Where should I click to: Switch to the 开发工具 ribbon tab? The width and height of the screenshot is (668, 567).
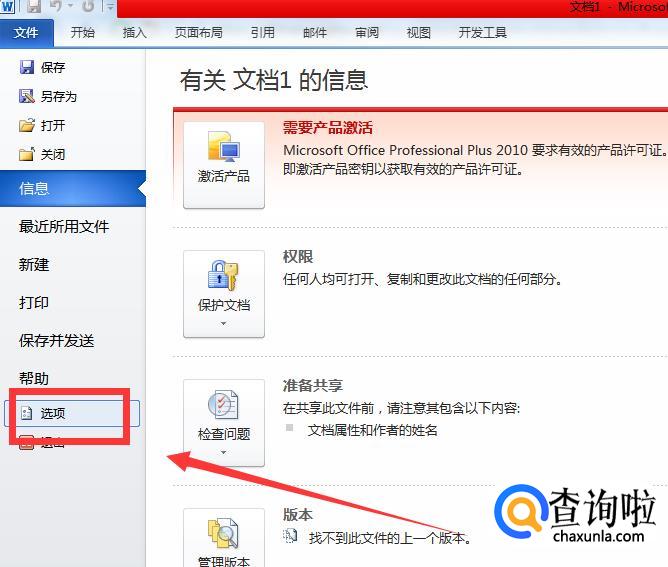[x=483, y=33]
